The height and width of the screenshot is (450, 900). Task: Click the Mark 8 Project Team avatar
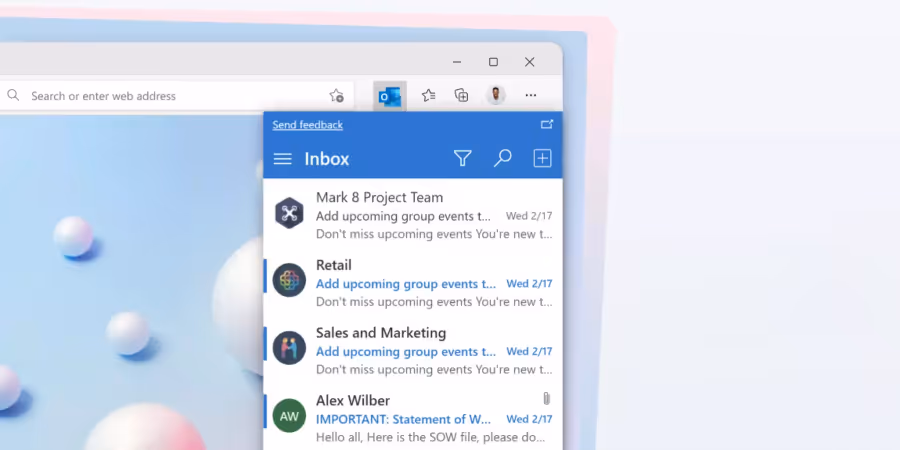[x=289, y=213]
